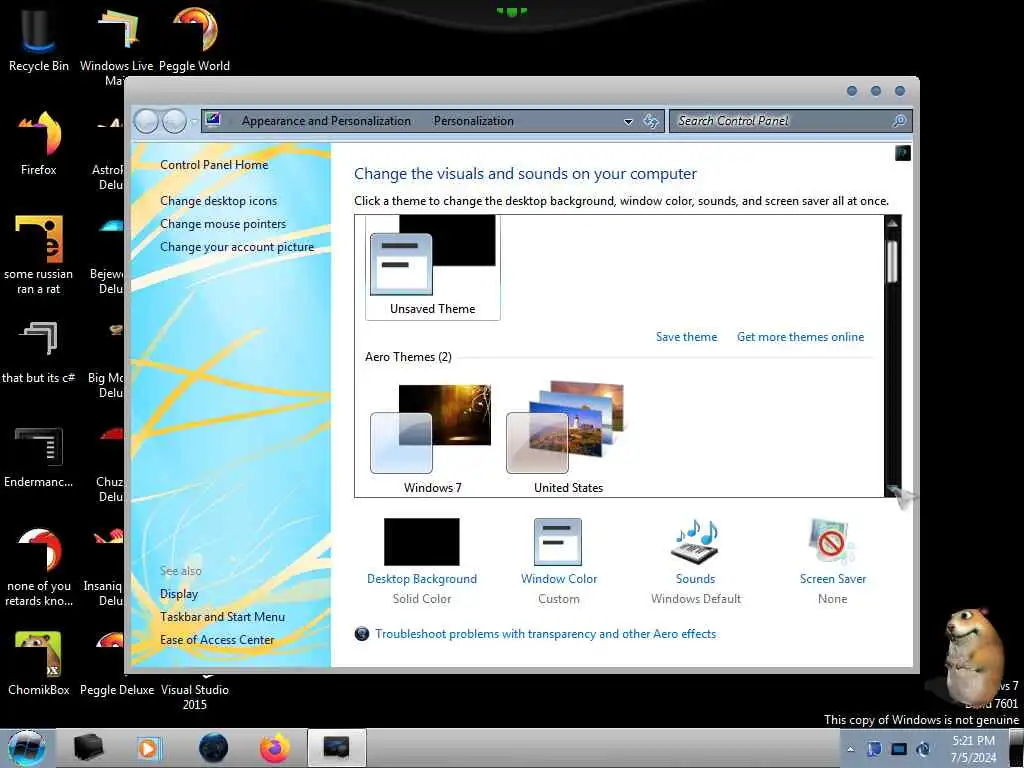Click the Forward navigation button

(x=174, y=121)
